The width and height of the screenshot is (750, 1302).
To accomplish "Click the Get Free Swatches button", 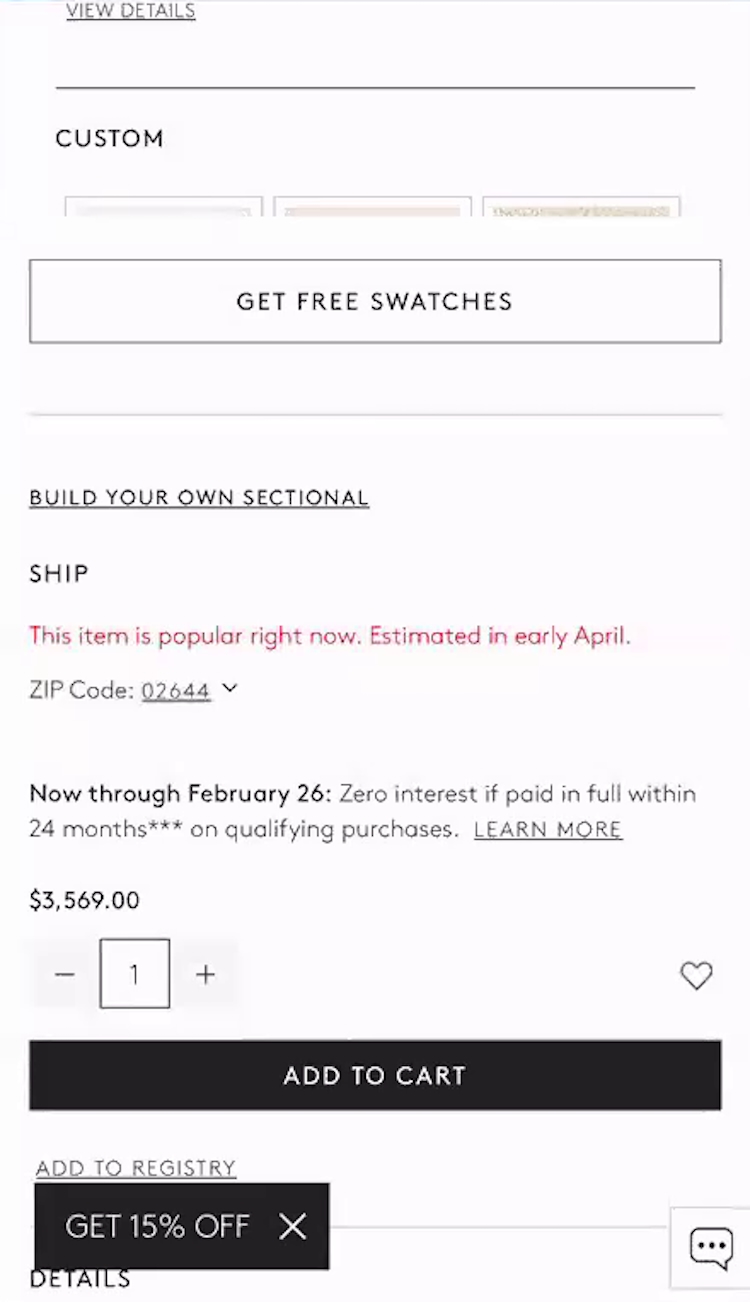I will 375,301.
